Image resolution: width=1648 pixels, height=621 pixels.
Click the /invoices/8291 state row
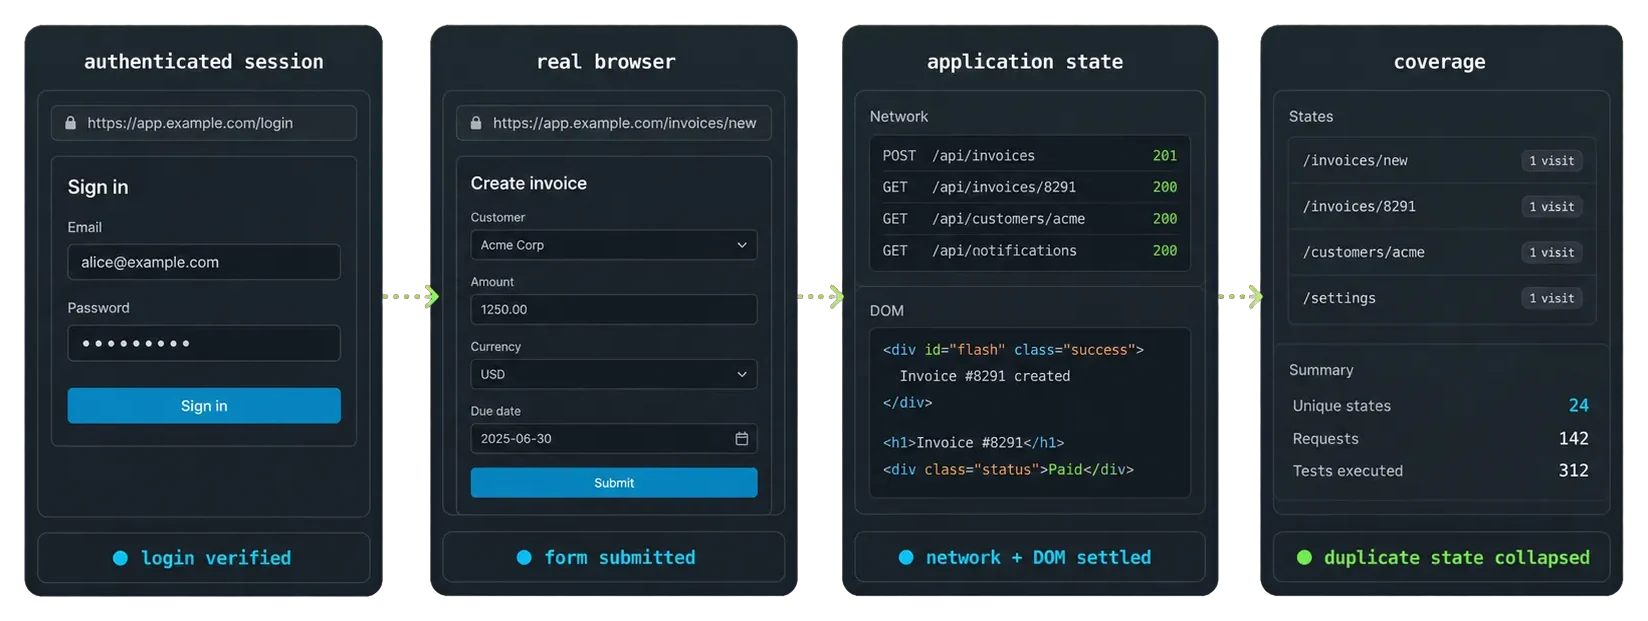click(x=1442, y=207)
